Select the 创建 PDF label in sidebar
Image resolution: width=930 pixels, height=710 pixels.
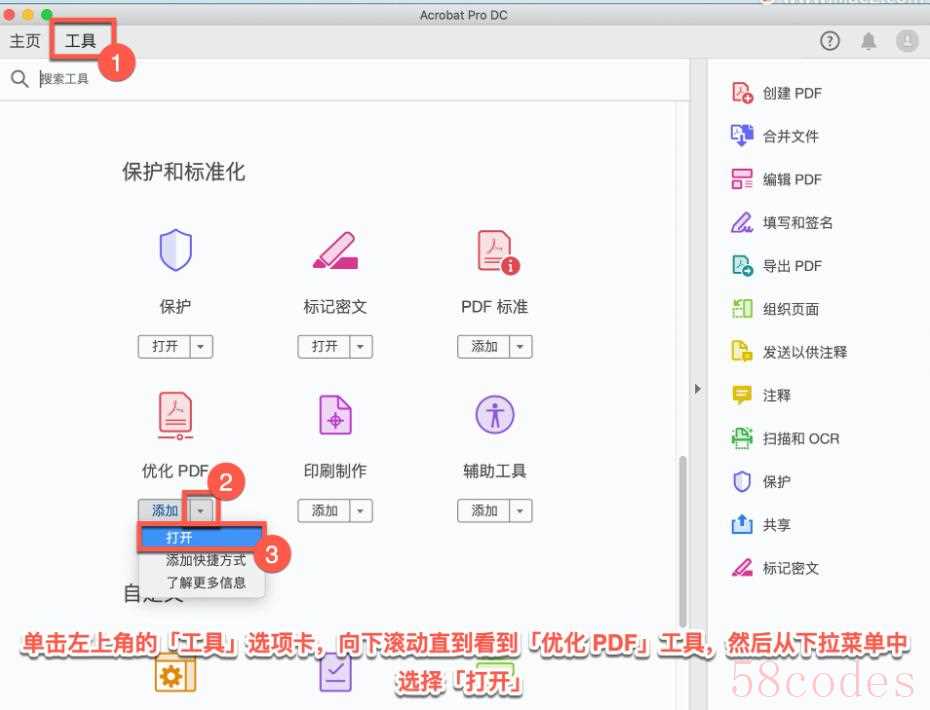(x=792, y=93)
